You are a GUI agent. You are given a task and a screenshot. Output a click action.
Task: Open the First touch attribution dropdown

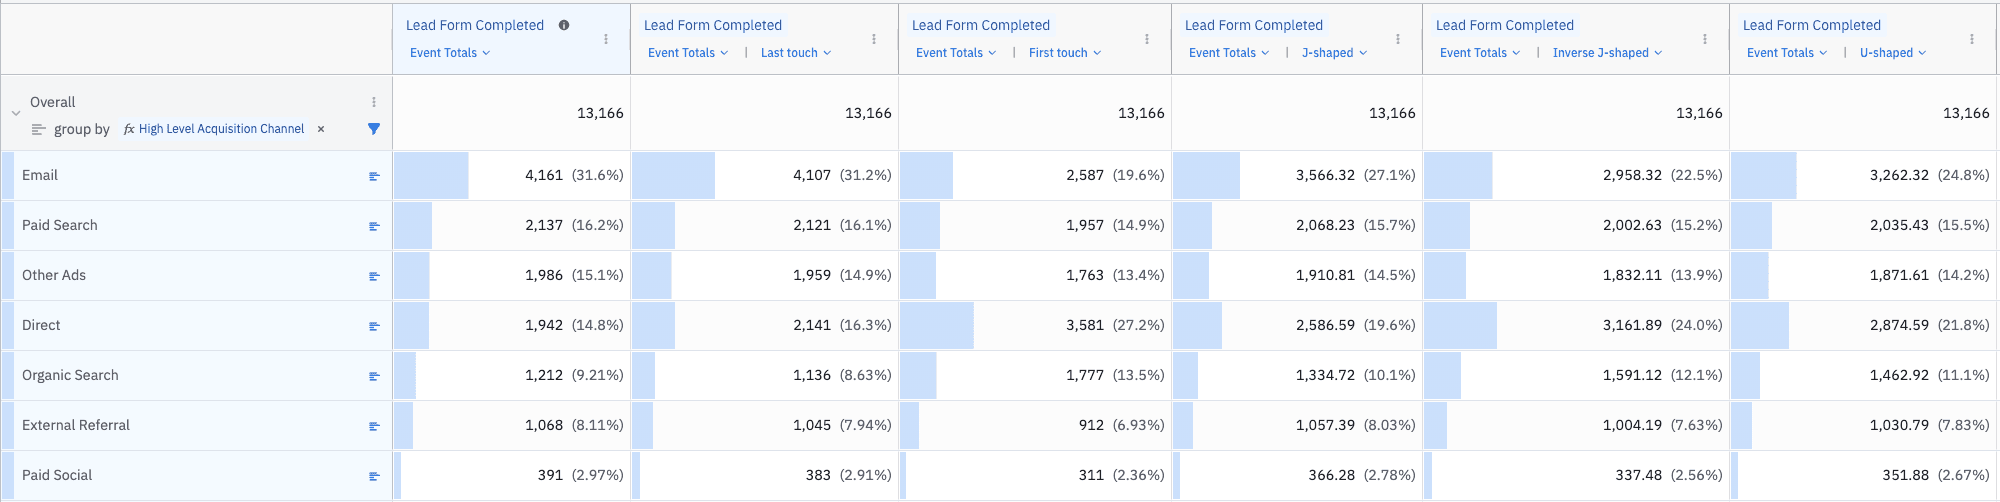(x=1064, y=53)
